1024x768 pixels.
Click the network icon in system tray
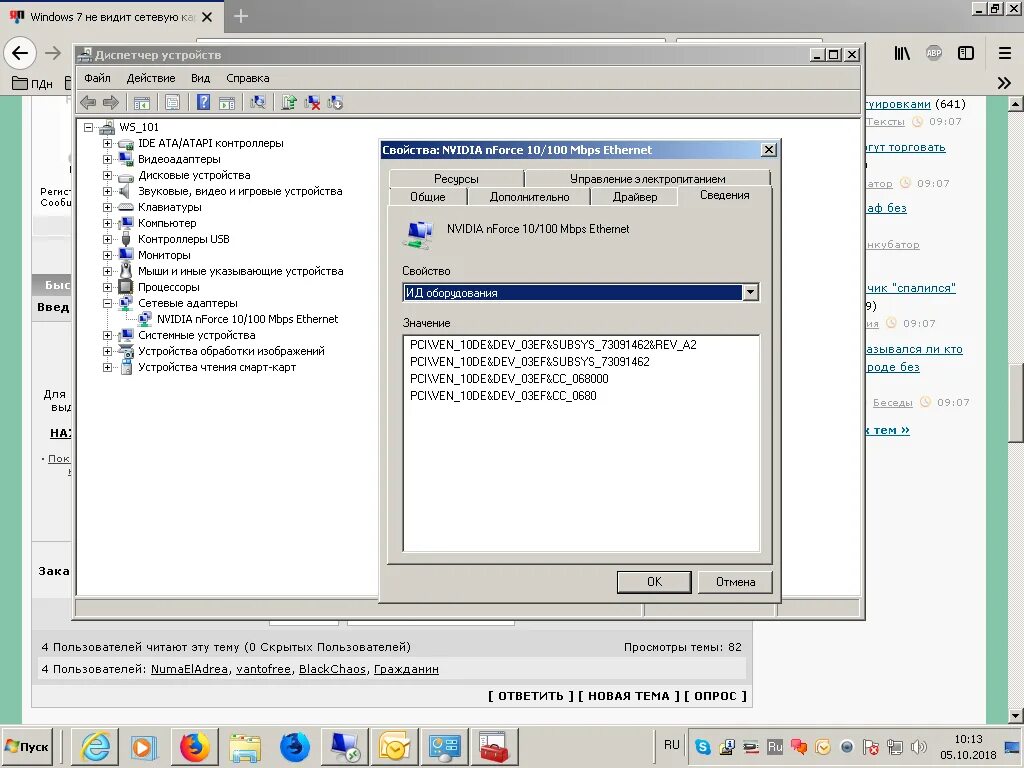895,746
